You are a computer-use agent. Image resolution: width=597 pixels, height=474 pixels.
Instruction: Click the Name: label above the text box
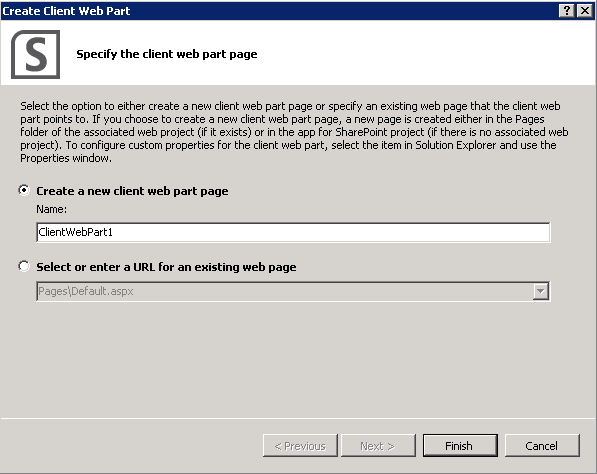tap(51, 209)
